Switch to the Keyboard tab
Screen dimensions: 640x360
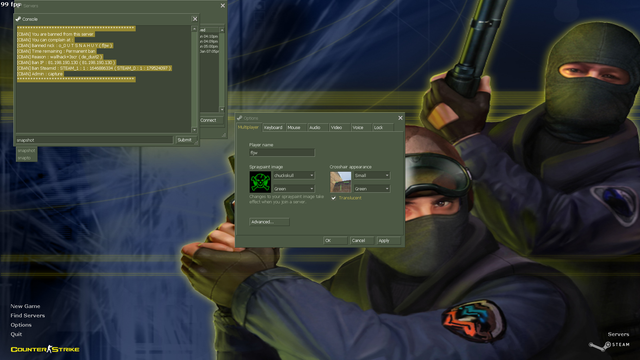273,128
